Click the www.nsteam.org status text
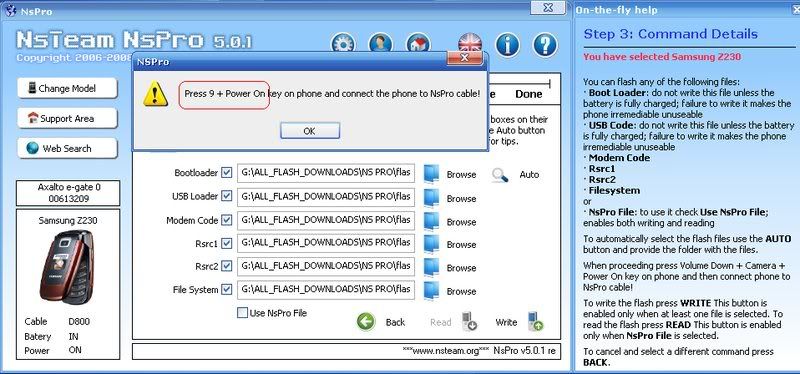This screenshot has height=374, width=800. [446, 351]
